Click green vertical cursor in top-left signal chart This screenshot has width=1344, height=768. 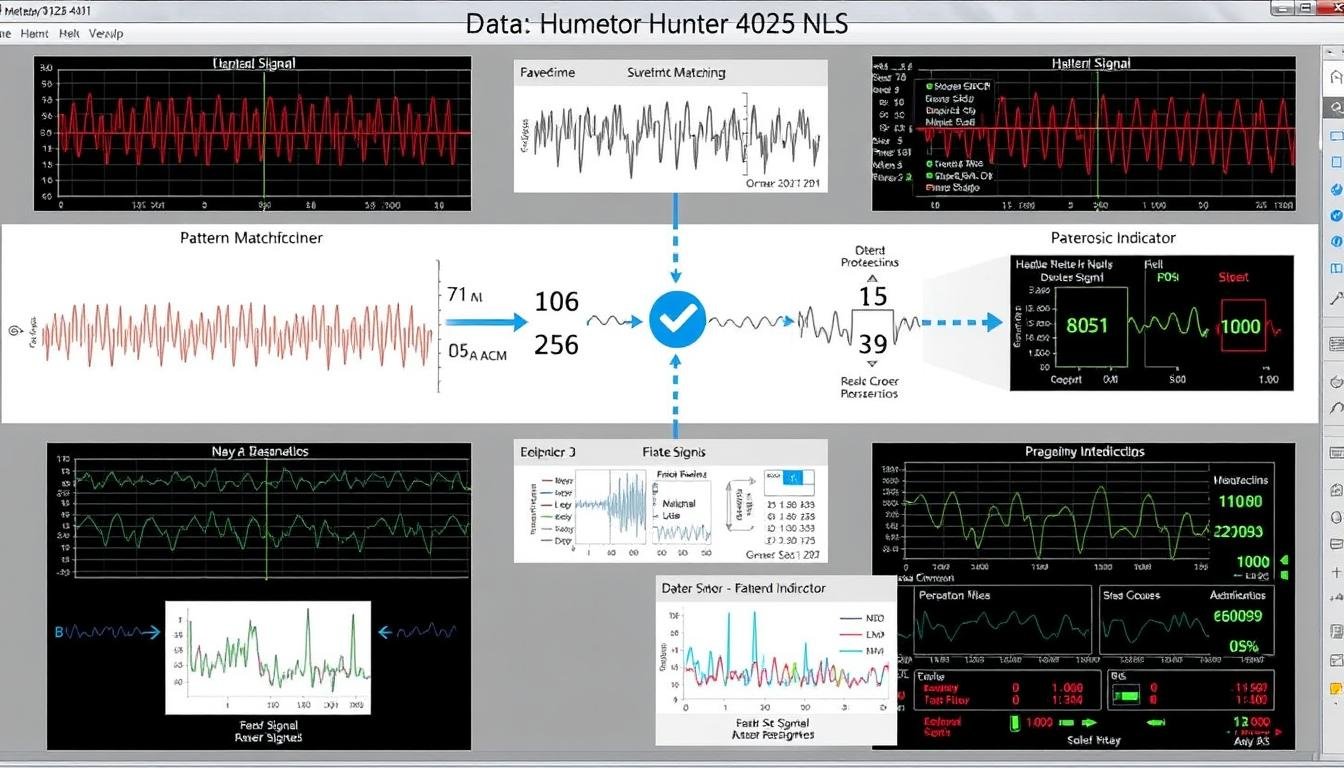pos(264,132)
